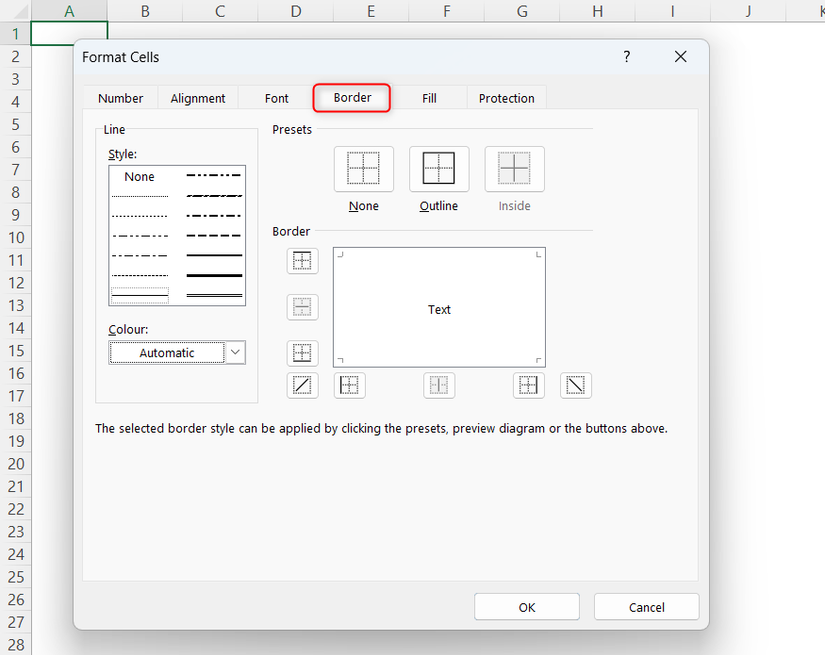Apply the Inside border preset
The width and height of the screenshot is (825, 655).
[x=513, y=168]
